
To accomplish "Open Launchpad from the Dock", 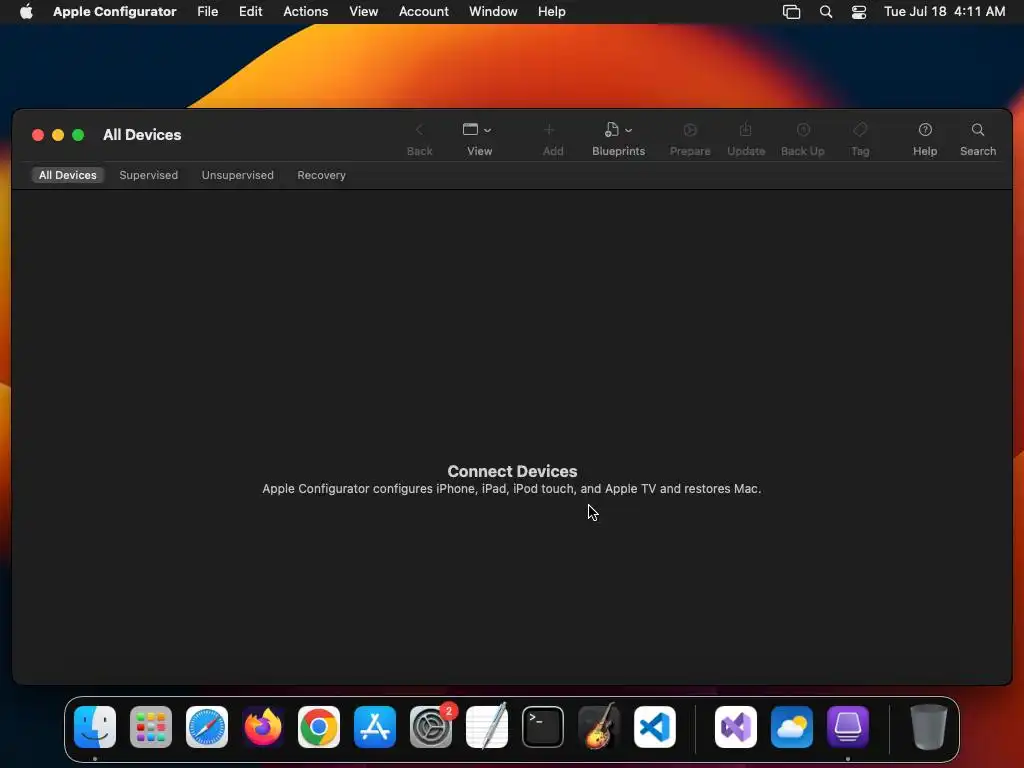I will (x=151, y=727).
